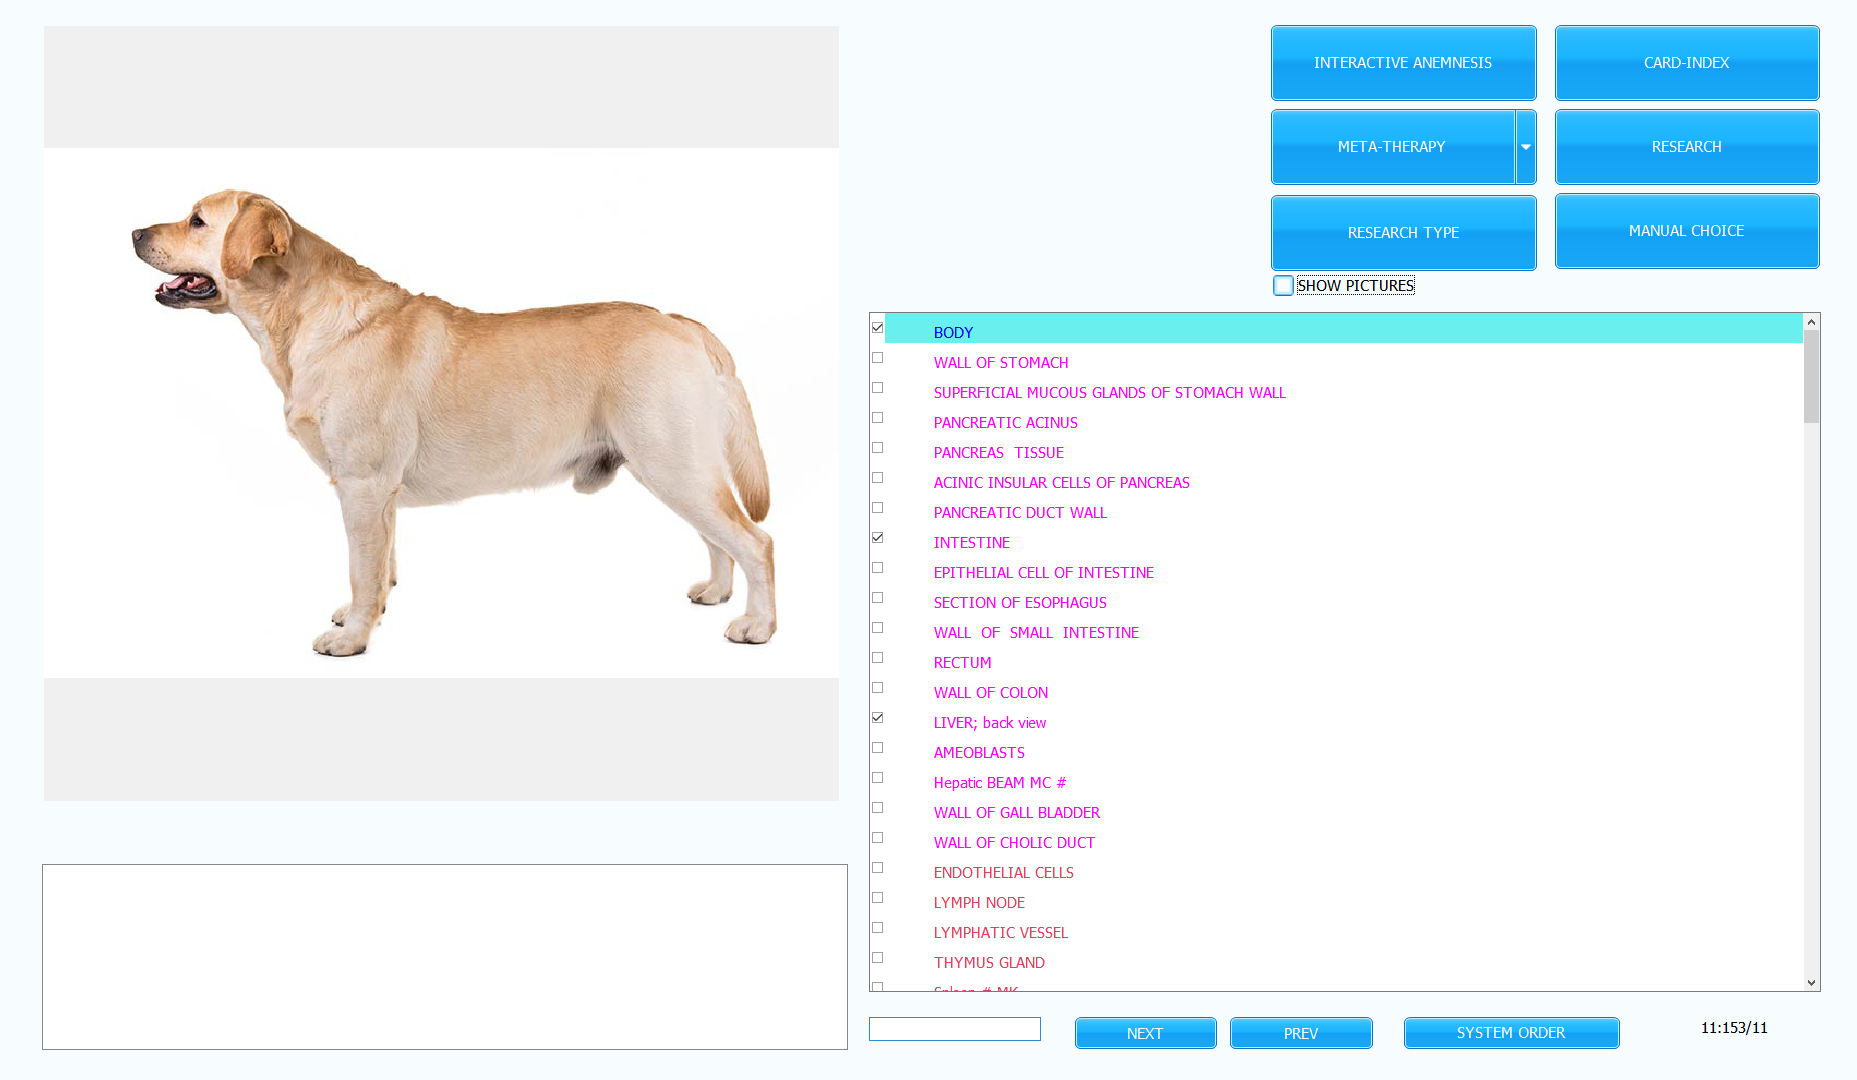Enable the Show Pictures checkbox

click(x=1283, y=286)
